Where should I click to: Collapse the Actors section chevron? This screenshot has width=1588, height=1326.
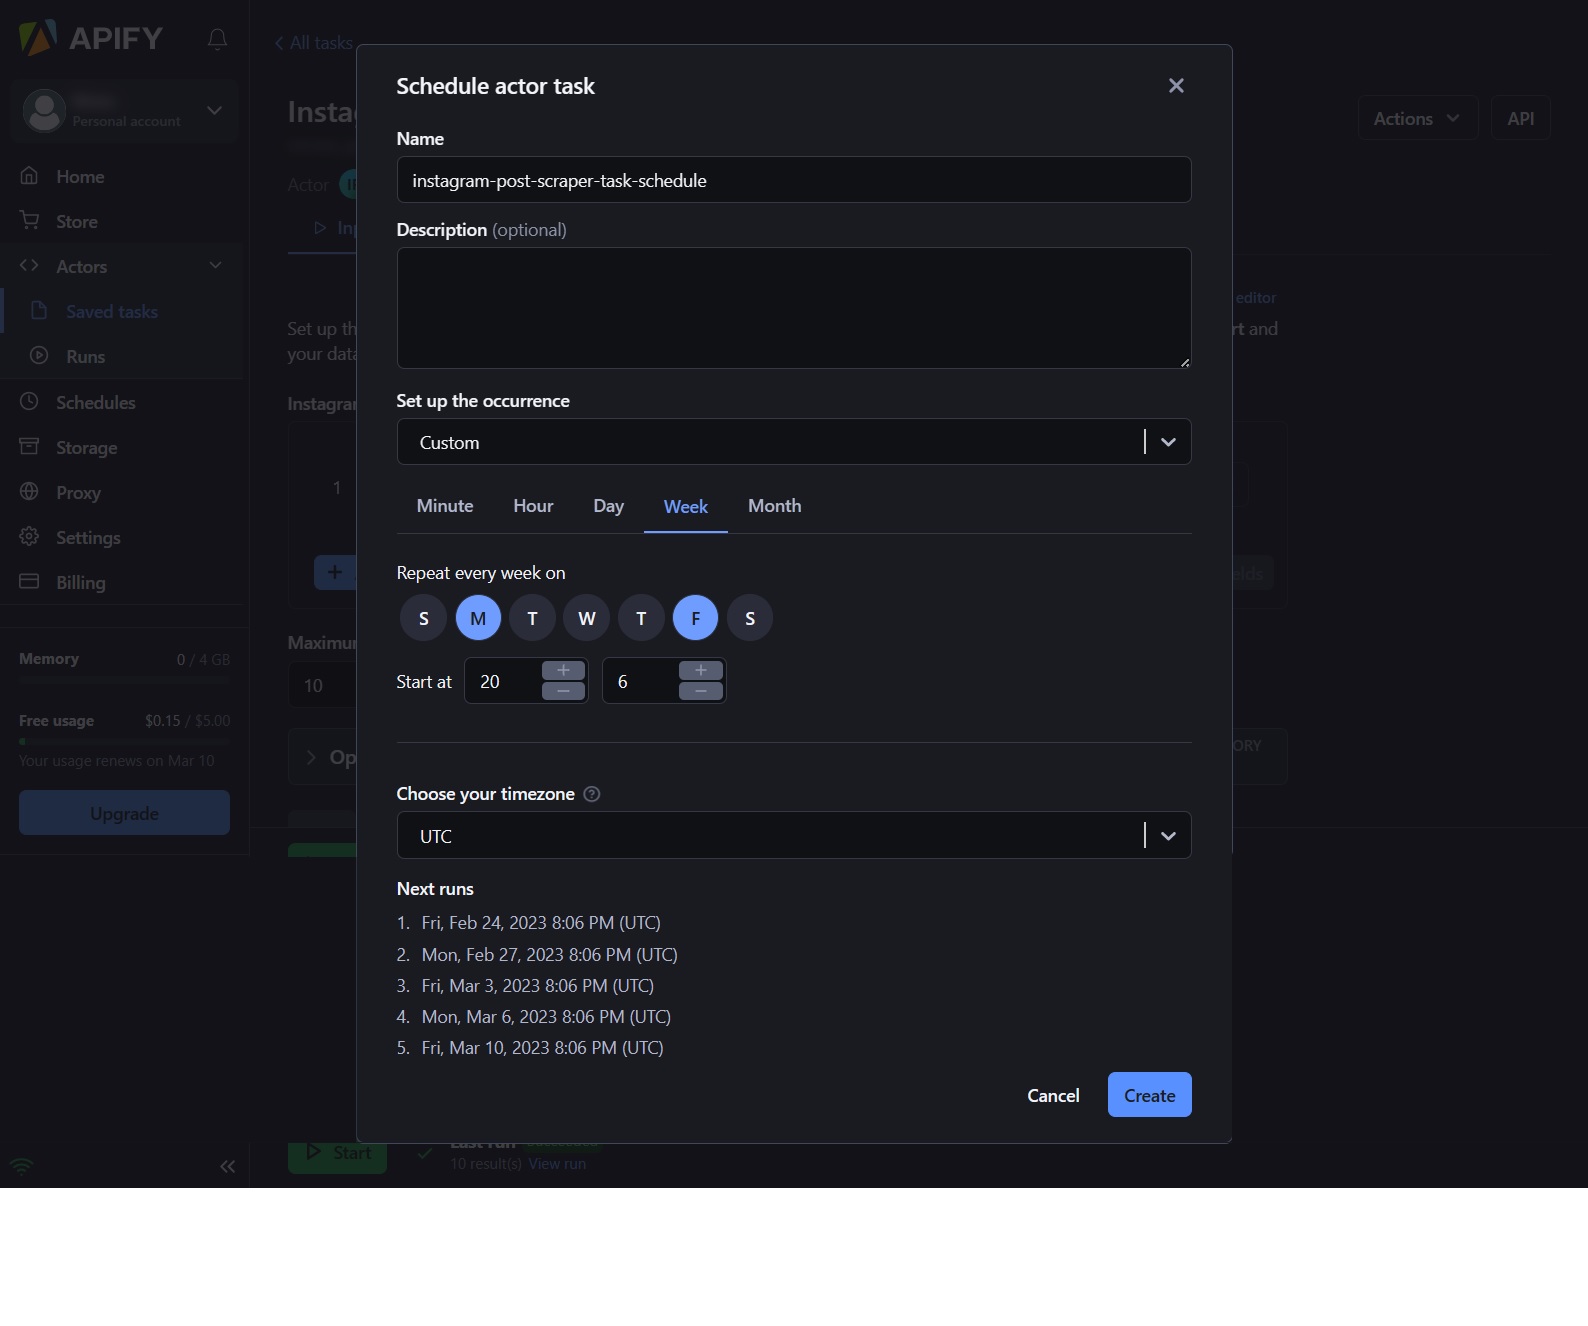[x=215, y=265]
